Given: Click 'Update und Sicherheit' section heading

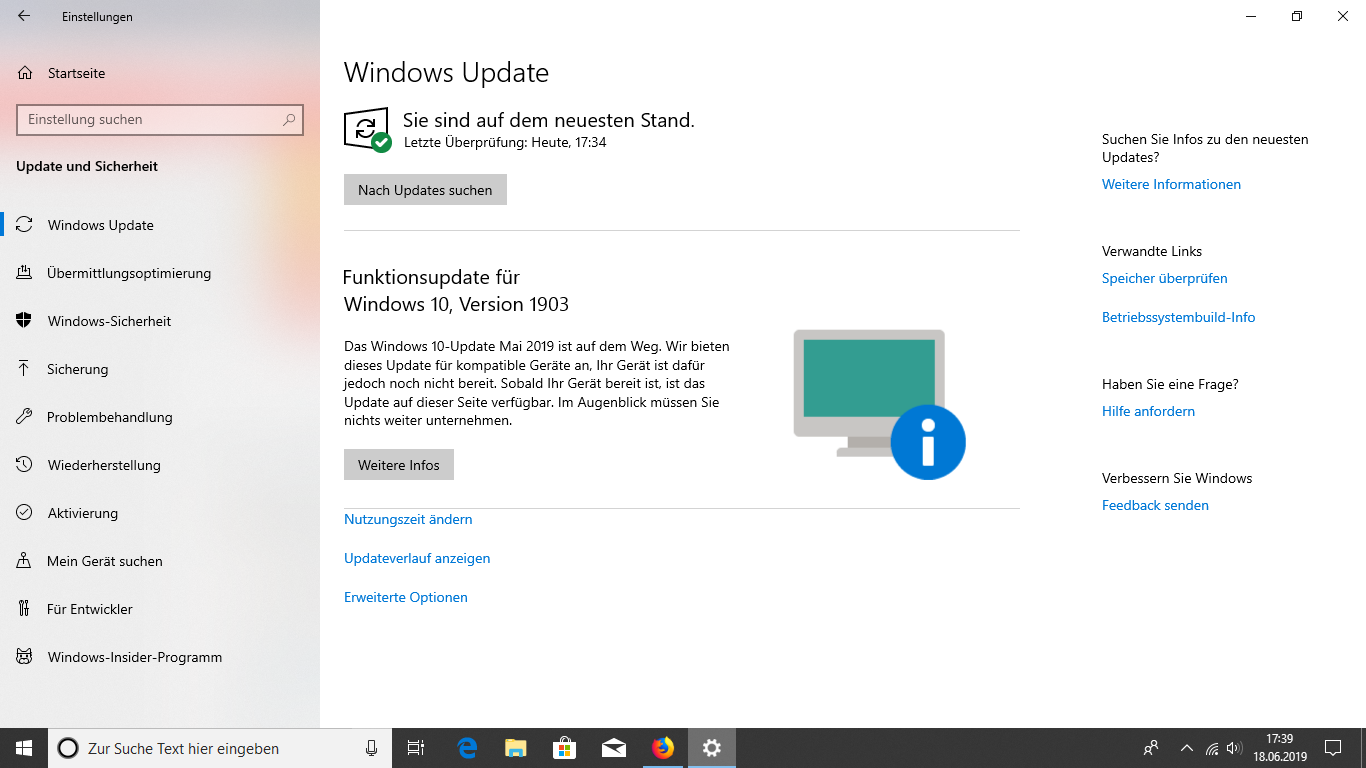Looking at the screenshot, I should [87, 166].
